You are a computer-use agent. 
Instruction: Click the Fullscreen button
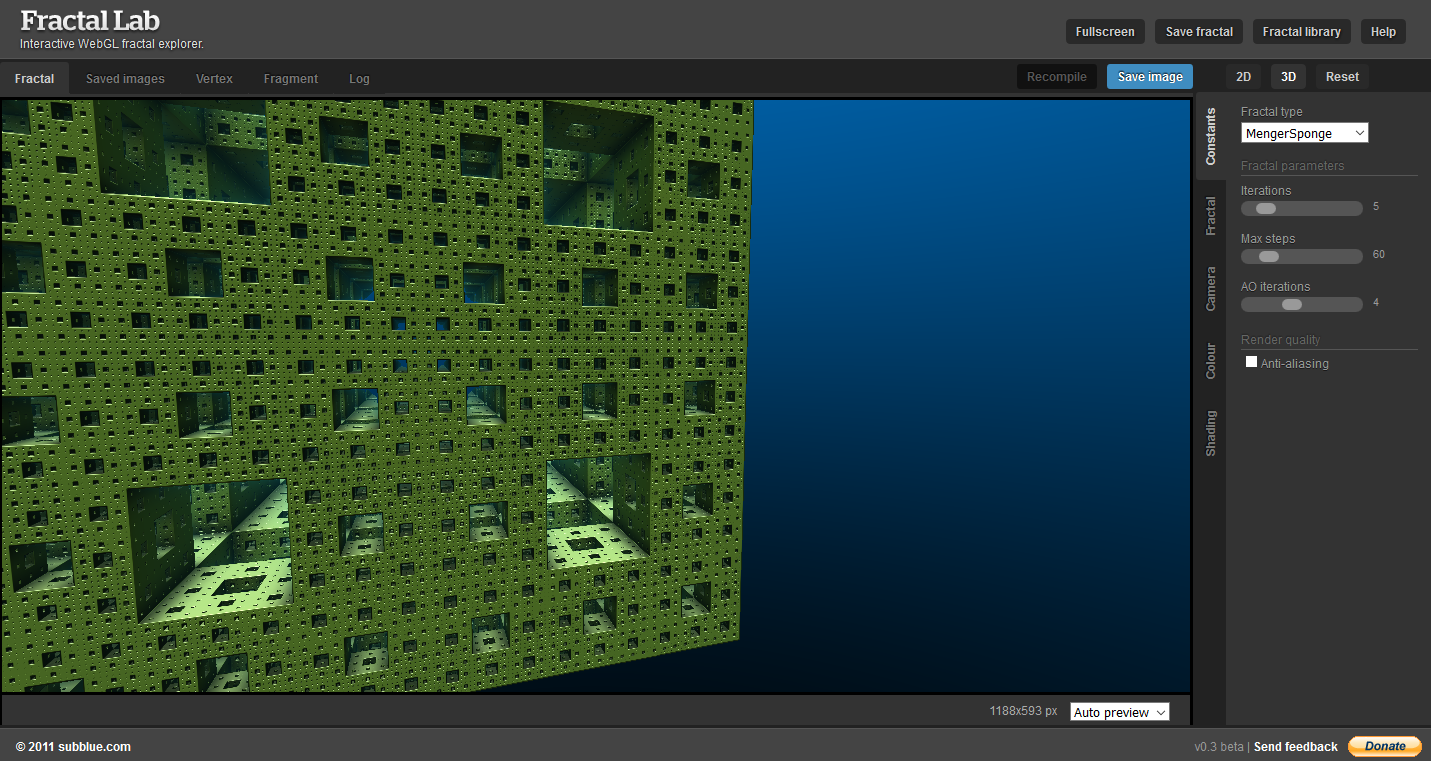point(1105,32)
